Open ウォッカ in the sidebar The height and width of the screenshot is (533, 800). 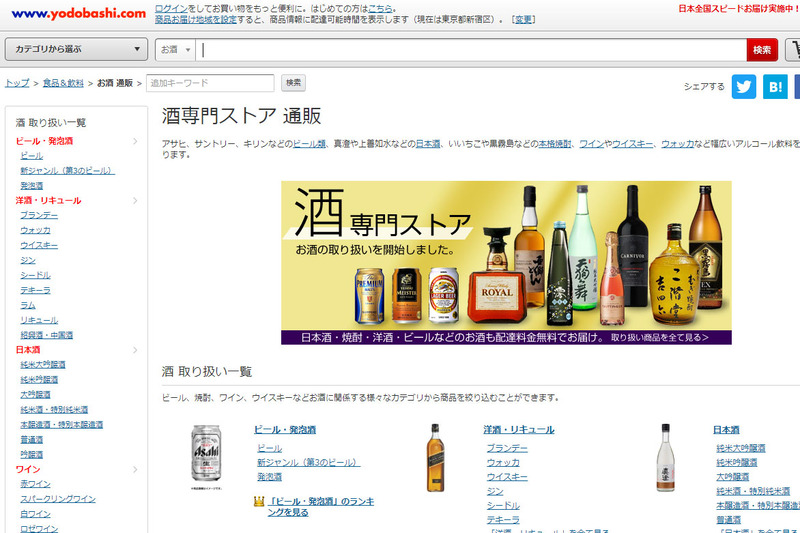pos(36,230)
